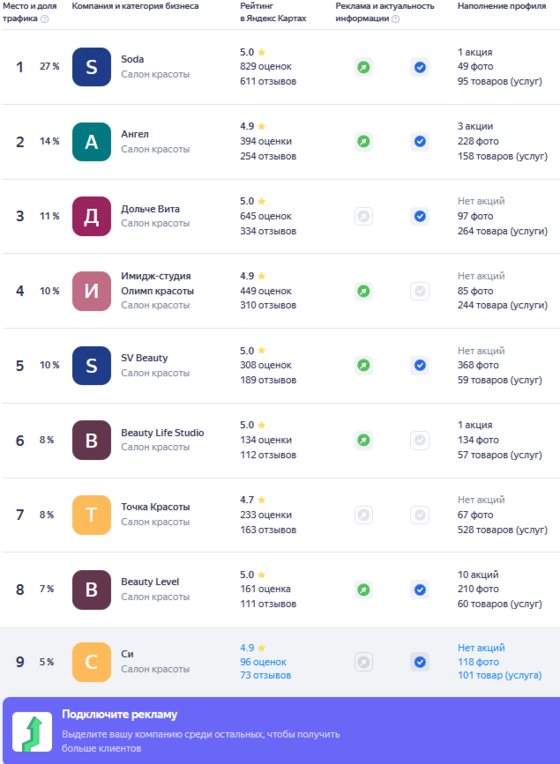Click the green advertising icon for SV Beauty
This screenshot has width=560, height=764.
[364, 365]
